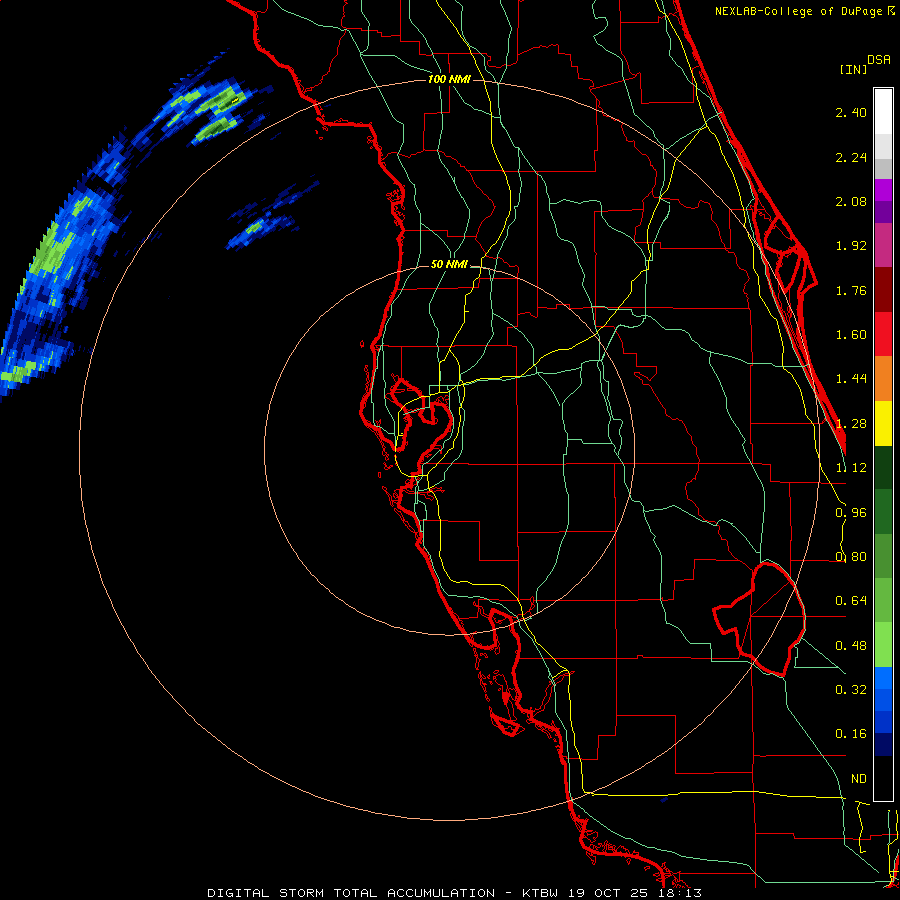Select the 1.92 legend value
This screenshot has height=900, width=900.
tap(851, 246)
